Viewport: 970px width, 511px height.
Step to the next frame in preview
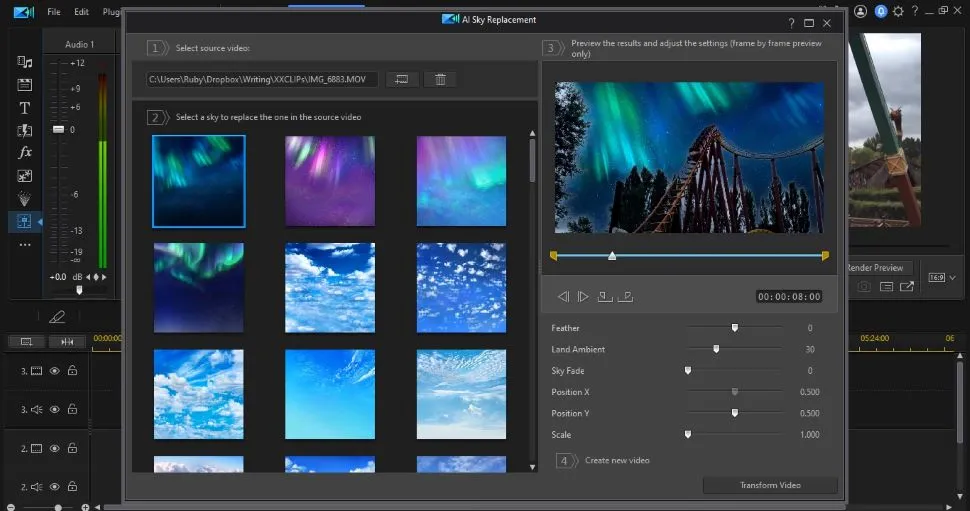[583, 297]
